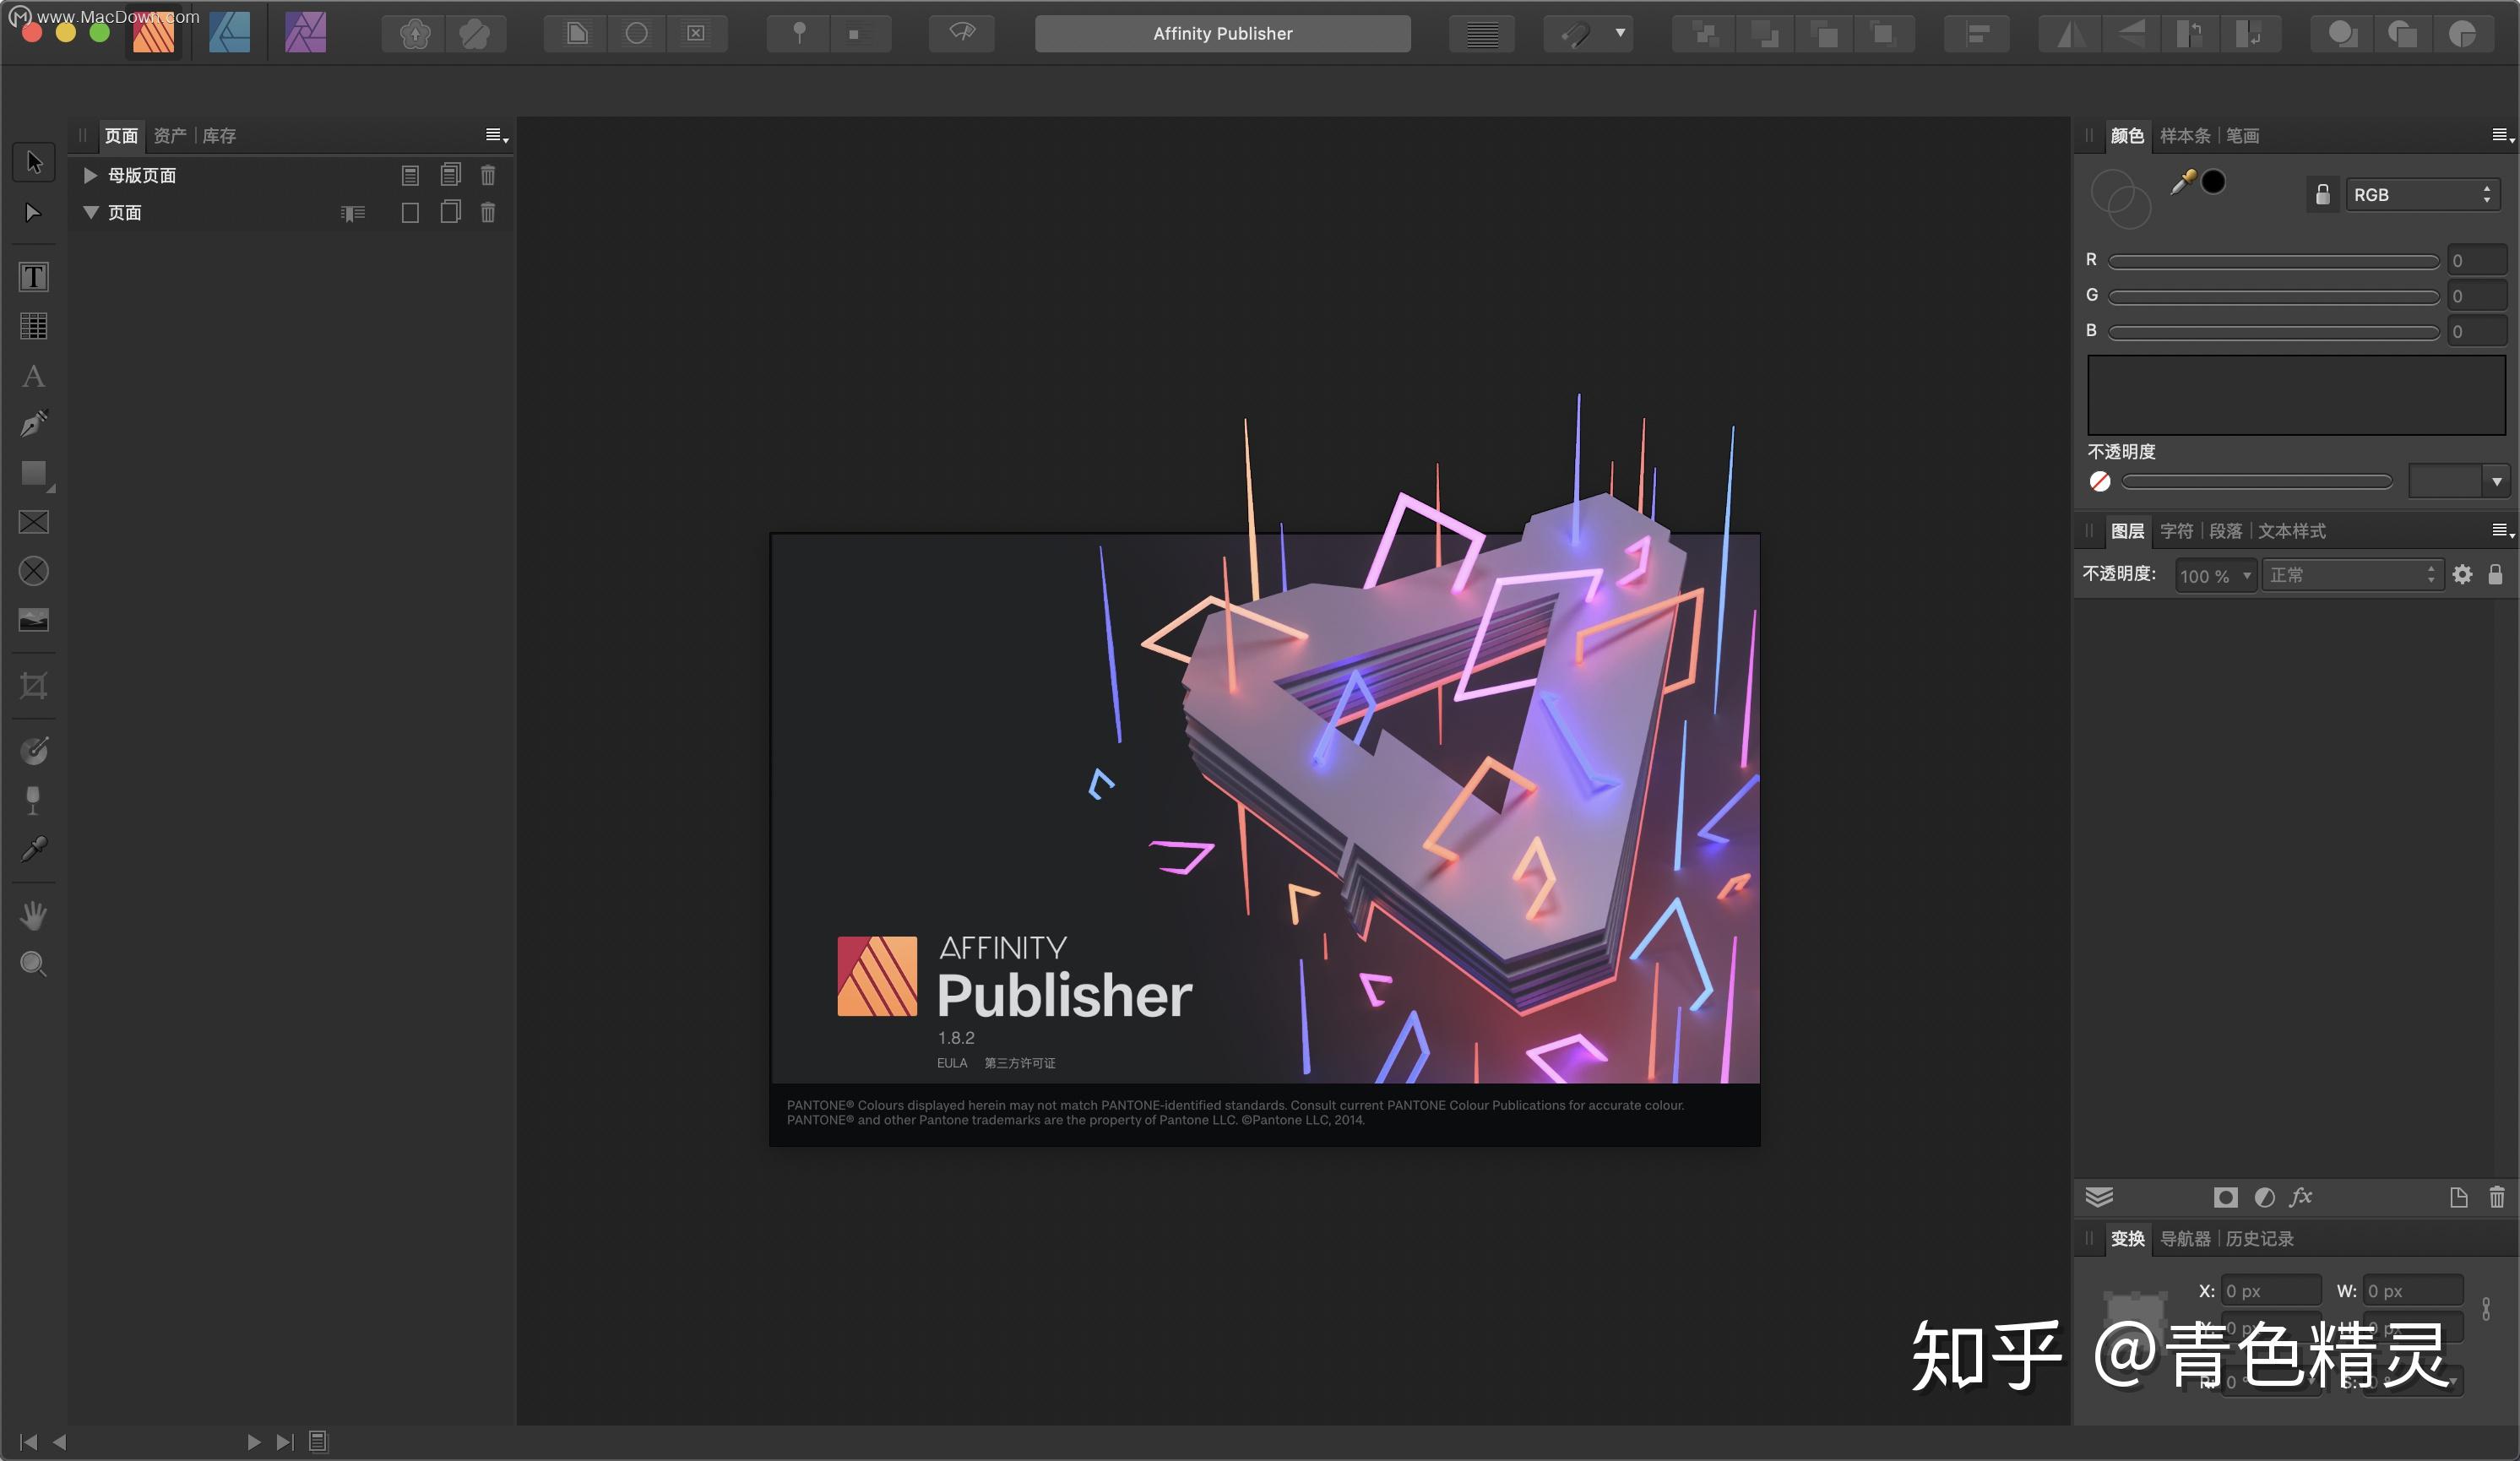Select the Pen tool
This screenshot has height=1461, width=2520.
click(34, 423)
